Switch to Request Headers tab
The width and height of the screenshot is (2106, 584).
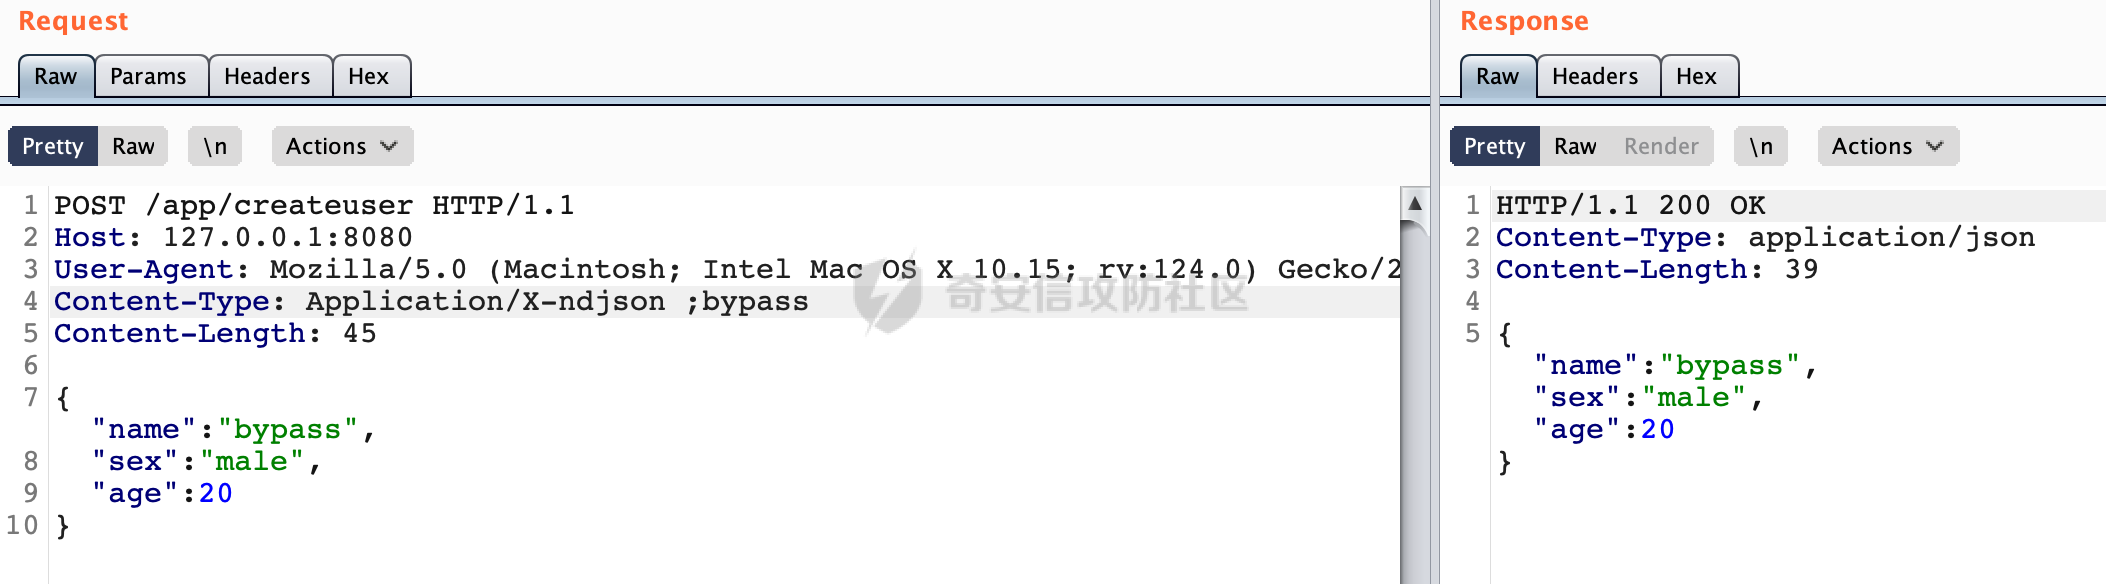[x=268, y=76]
